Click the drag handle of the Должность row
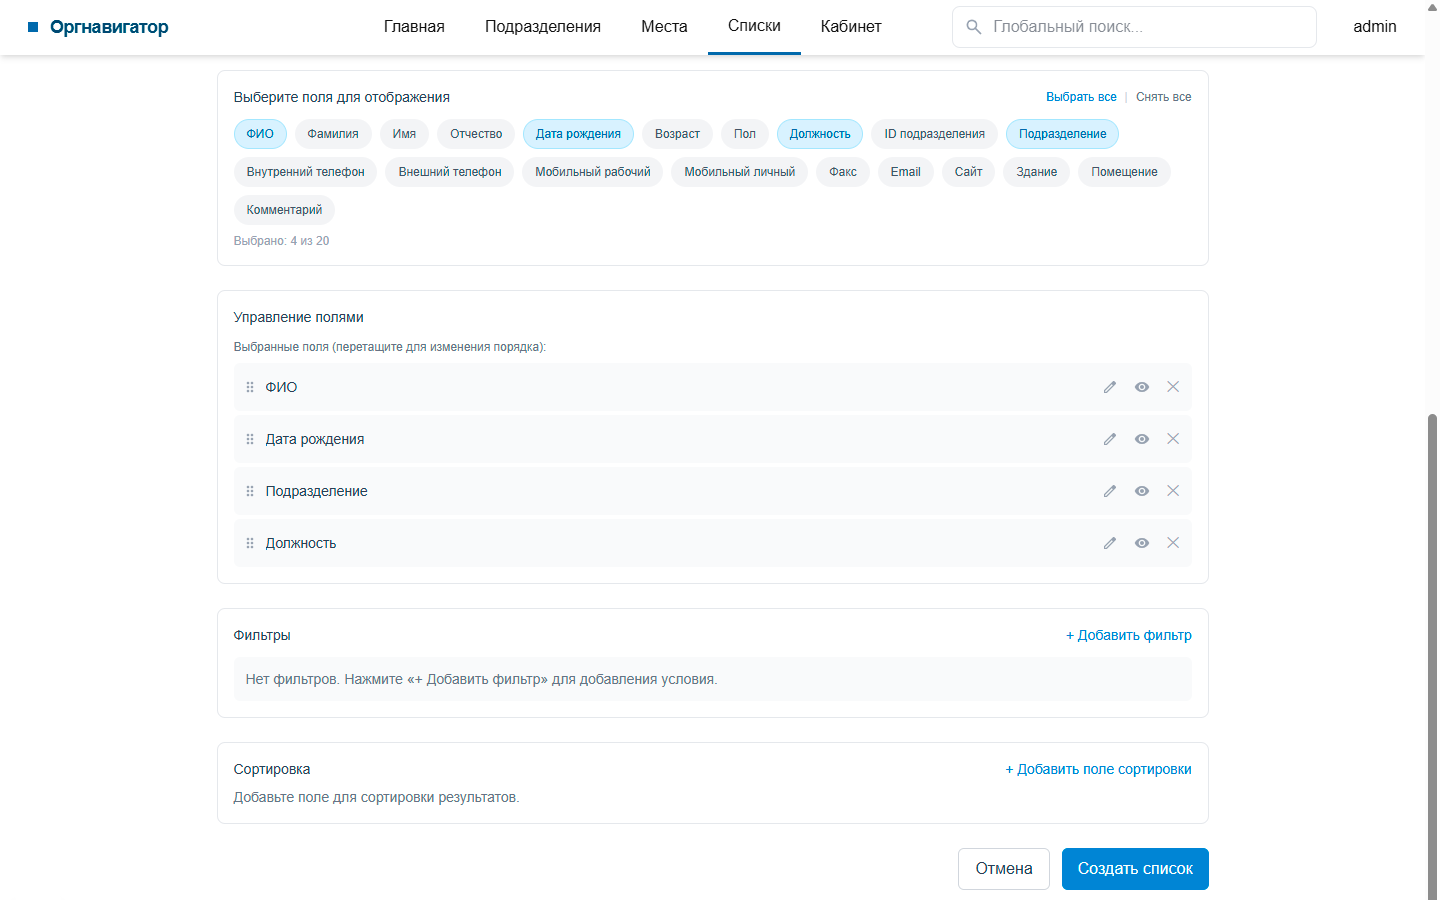1440x900 pixels. click(250, 543)
